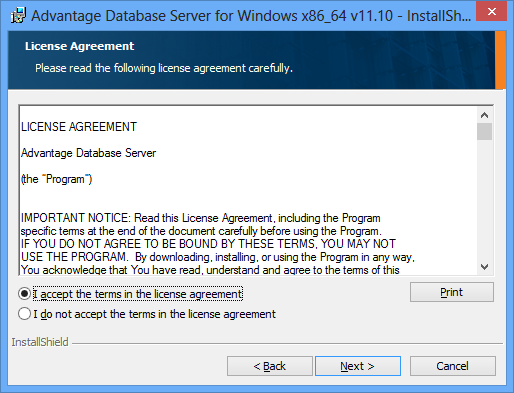Viewport: 514px width, 393px height.
Task: Click the window title bar text
Action: [251, 16]
